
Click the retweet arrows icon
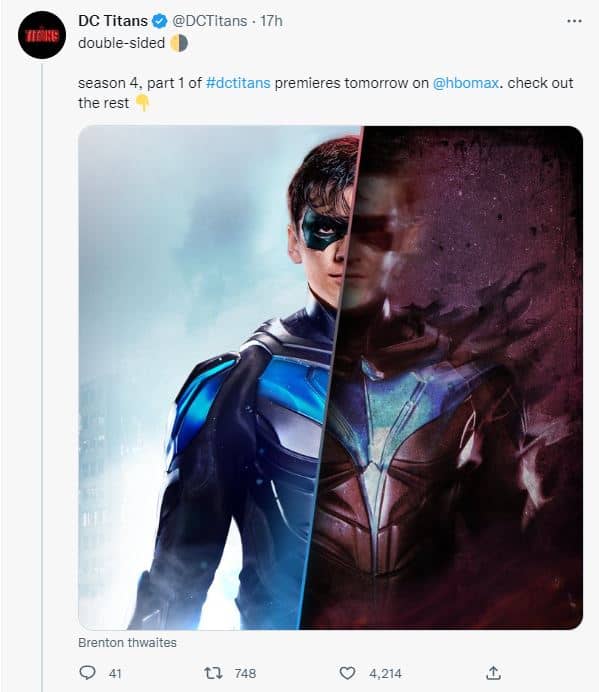coord(214,673)
